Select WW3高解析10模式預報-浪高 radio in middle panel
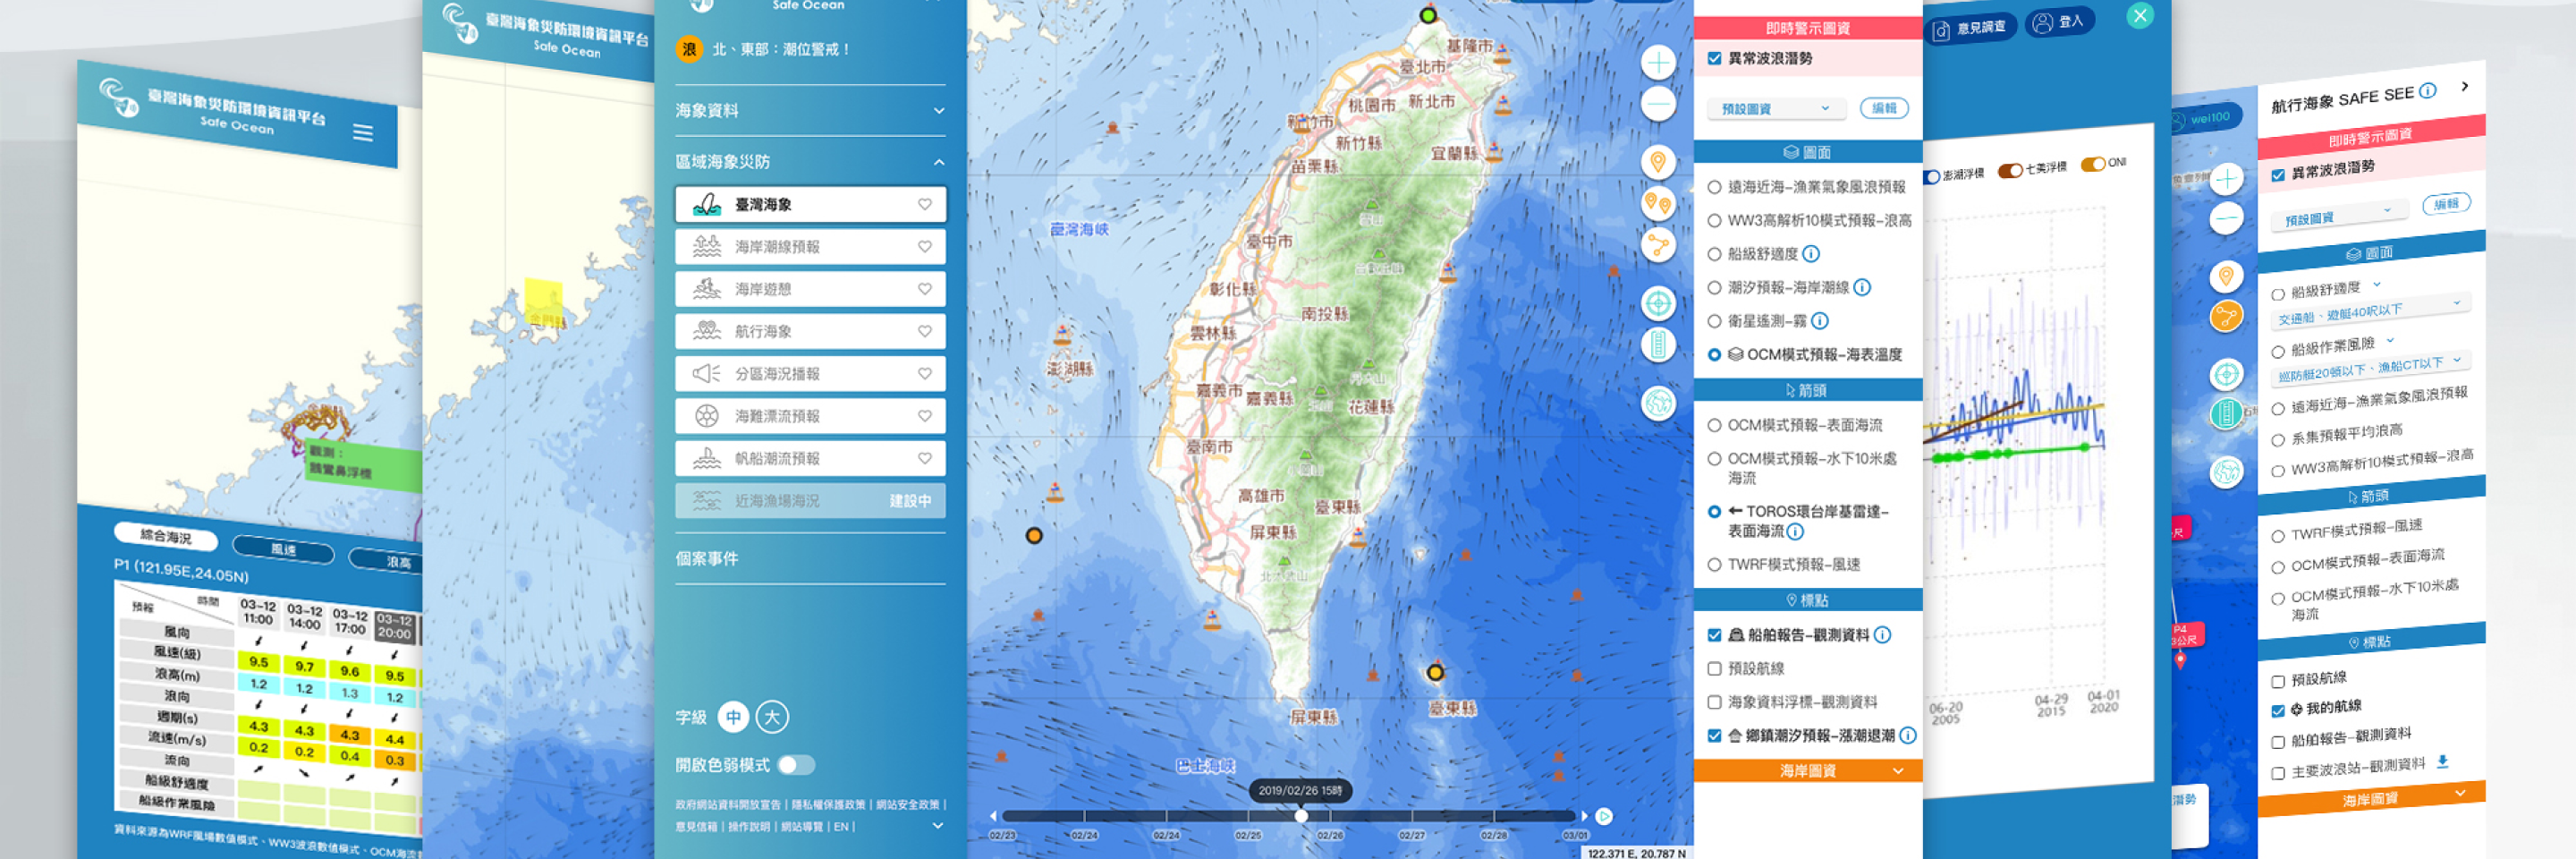This screenshot has width=2576, height=859. click(x=1714, y=221)
